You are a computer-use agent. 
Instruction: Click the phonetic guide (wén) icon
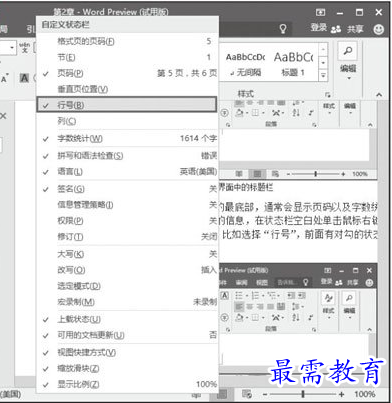[x=24, y=47]
